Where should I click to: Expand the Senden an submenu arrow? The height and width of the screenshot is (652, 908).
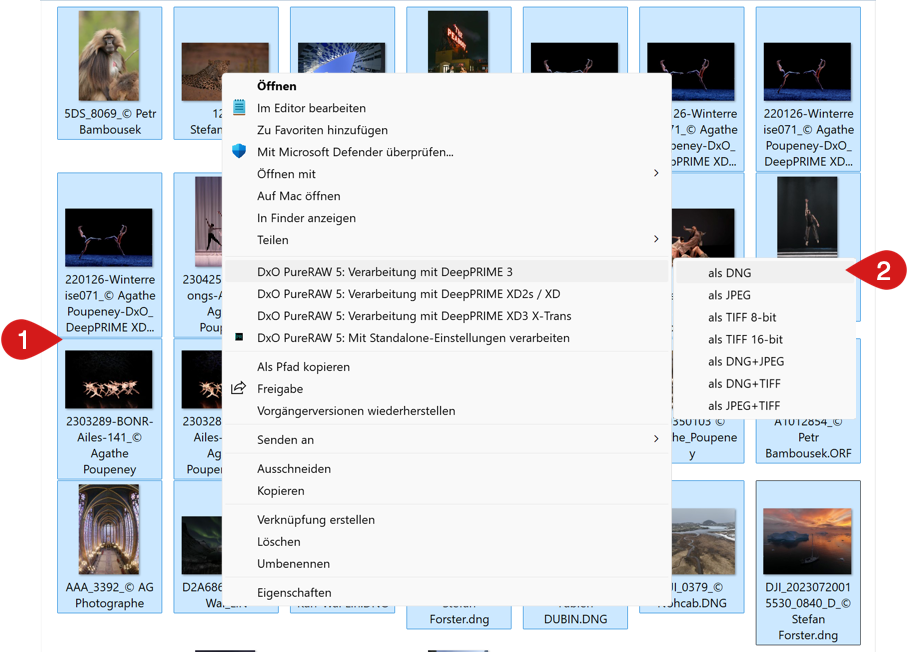click(x=656, y=439)
